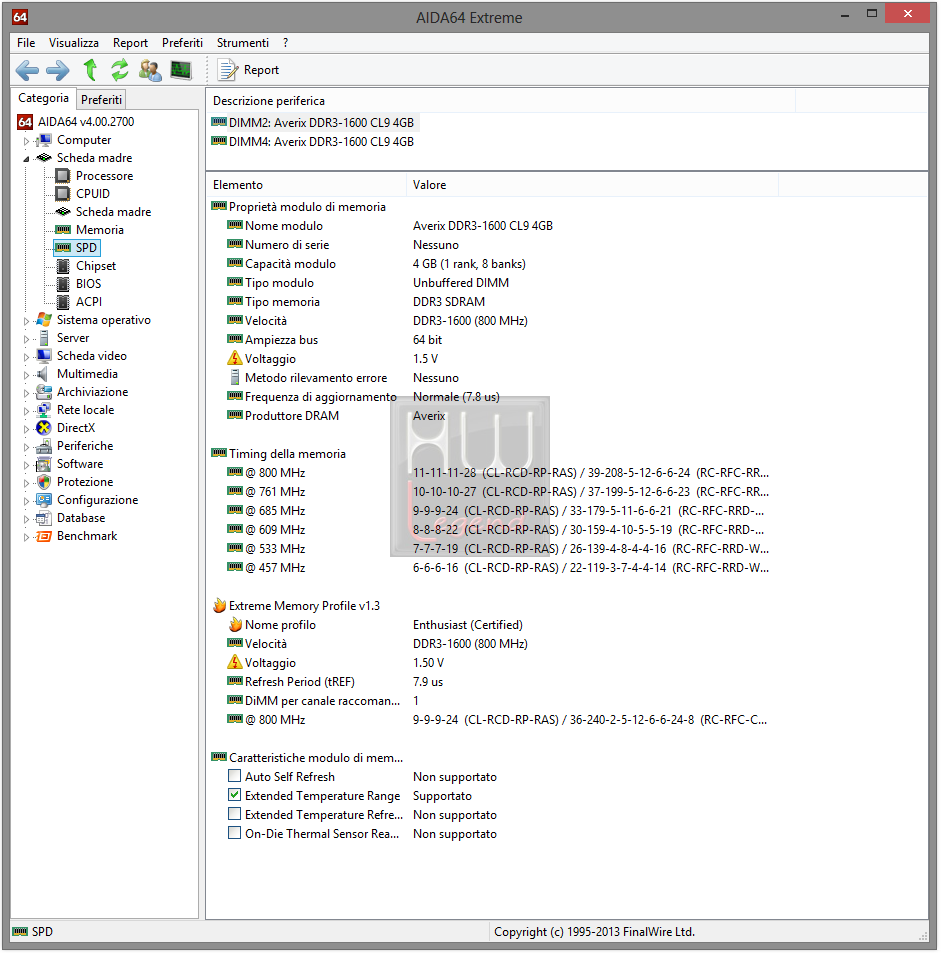941x953 pixels.
Task: Select DIMM4: Averix DDR3-1600 CL9 4GB
Action: (314, 142)
